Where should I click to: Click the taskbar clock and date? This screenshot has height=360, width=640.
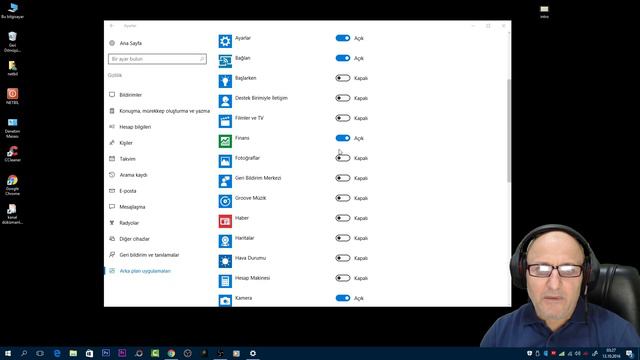tap(611, 353)
